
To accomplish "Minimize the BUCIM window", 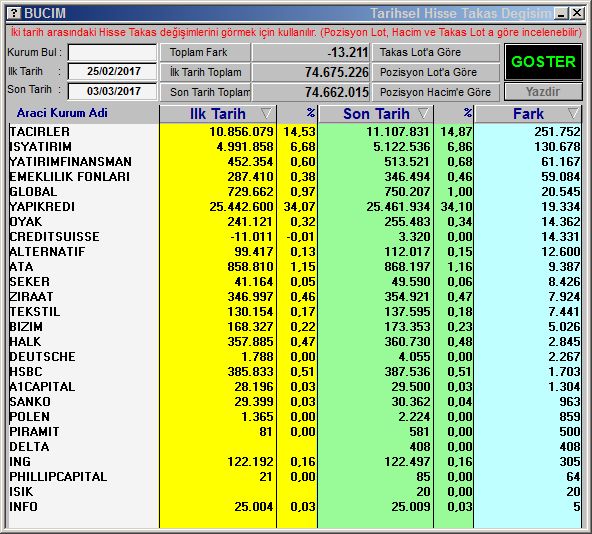I will click(561, 14).
